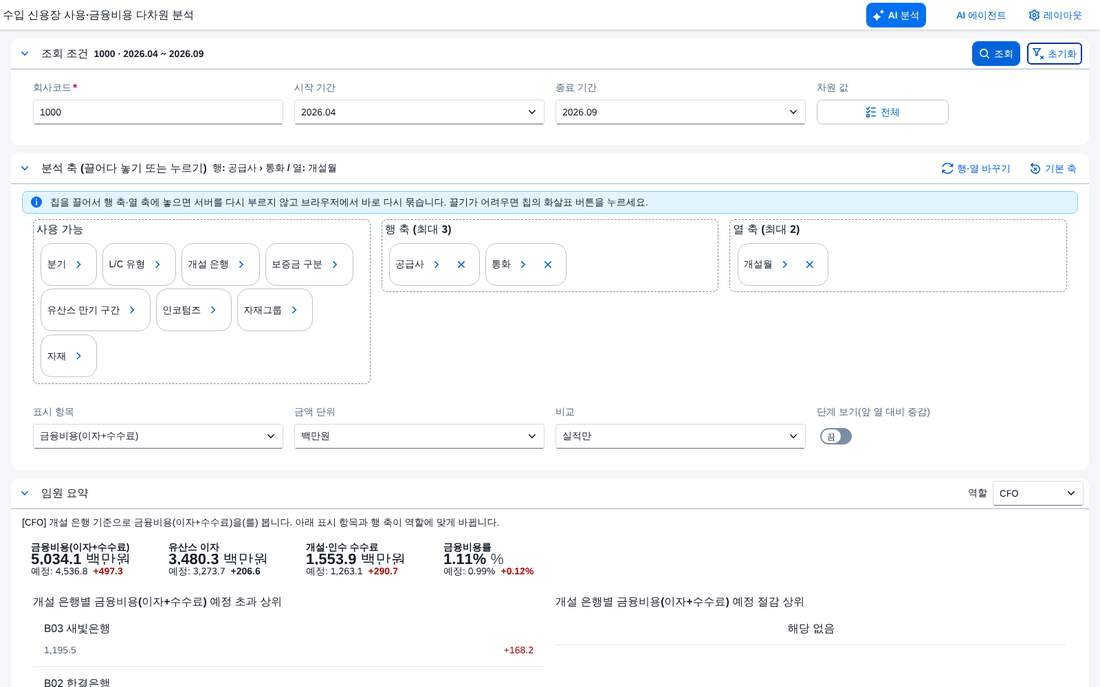Collapse the 임원 요약 section
The height and width of the screenshot is (687, 1100).
(25, 493)
